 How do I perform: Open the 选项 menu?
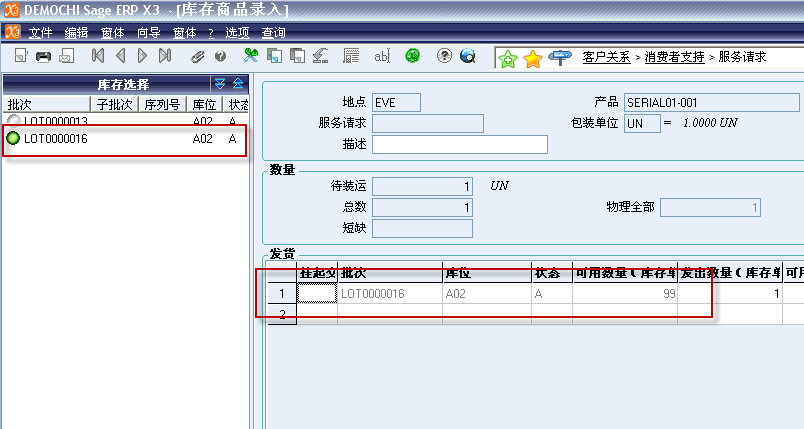(237, 33)
